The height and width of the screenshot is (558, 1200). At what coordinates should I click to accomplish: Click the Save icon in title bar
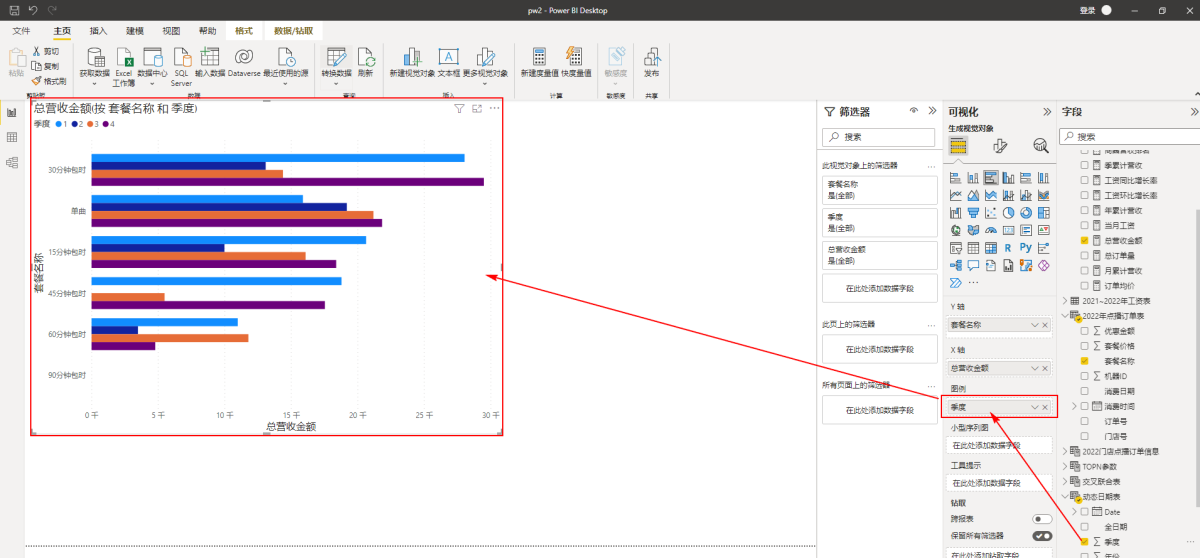14,9
